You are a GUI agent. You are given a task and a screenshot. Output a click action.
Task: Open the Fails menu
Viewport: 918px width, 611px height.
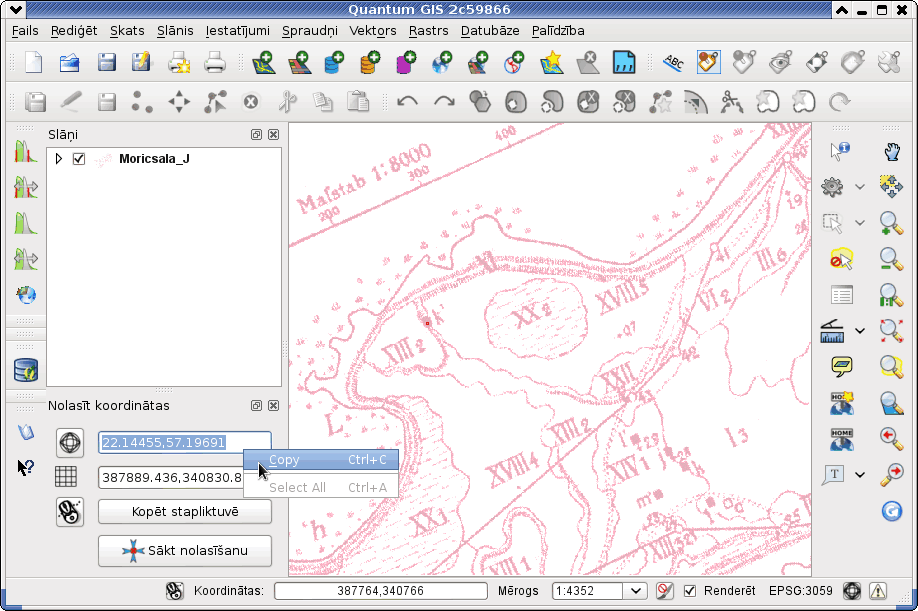pyautogui.click(x=25, y=30)
